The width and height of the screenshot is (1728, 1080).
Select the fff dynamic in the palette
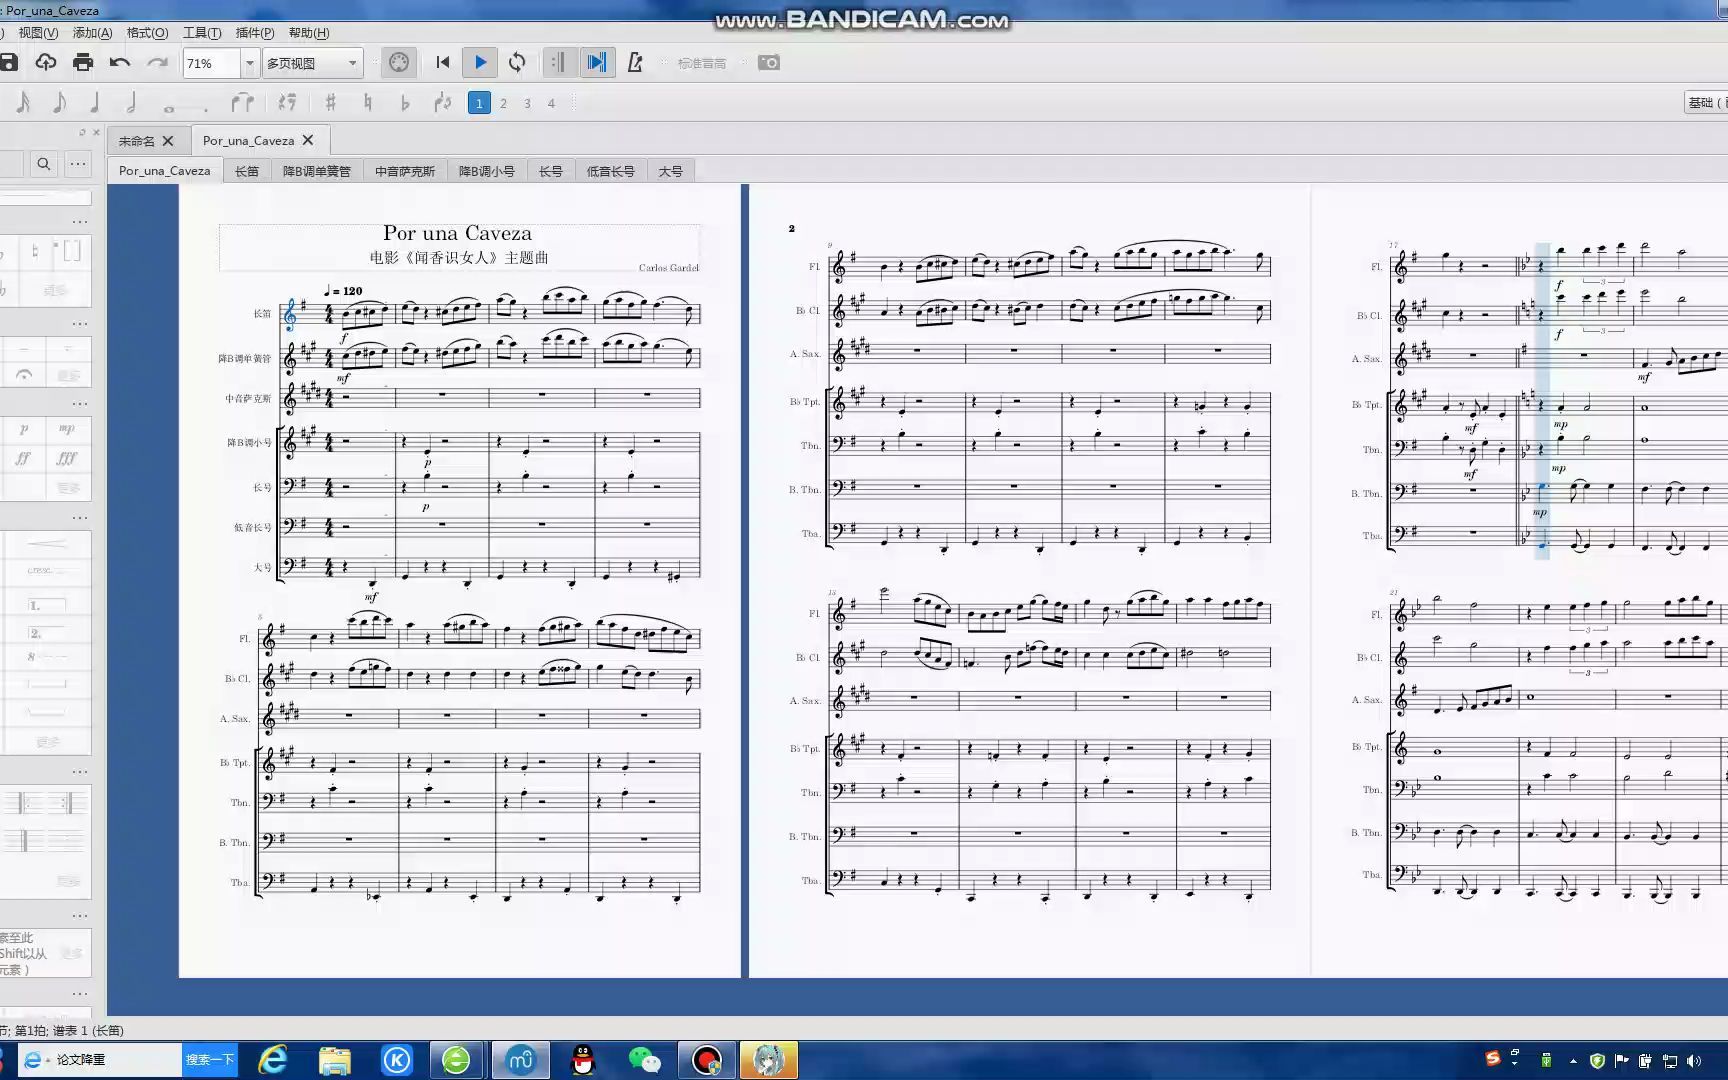coord(67,458)
